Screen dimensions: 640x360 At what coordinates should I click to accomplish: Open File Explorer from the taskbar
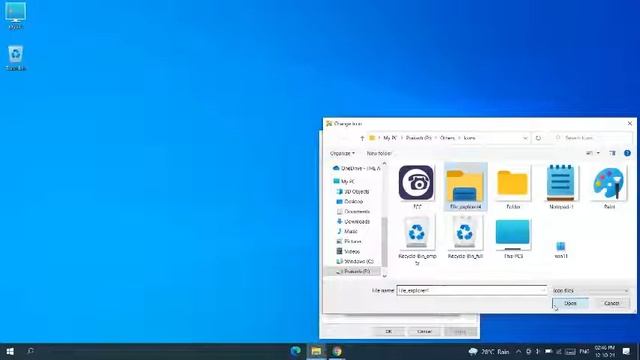point(316,351)
